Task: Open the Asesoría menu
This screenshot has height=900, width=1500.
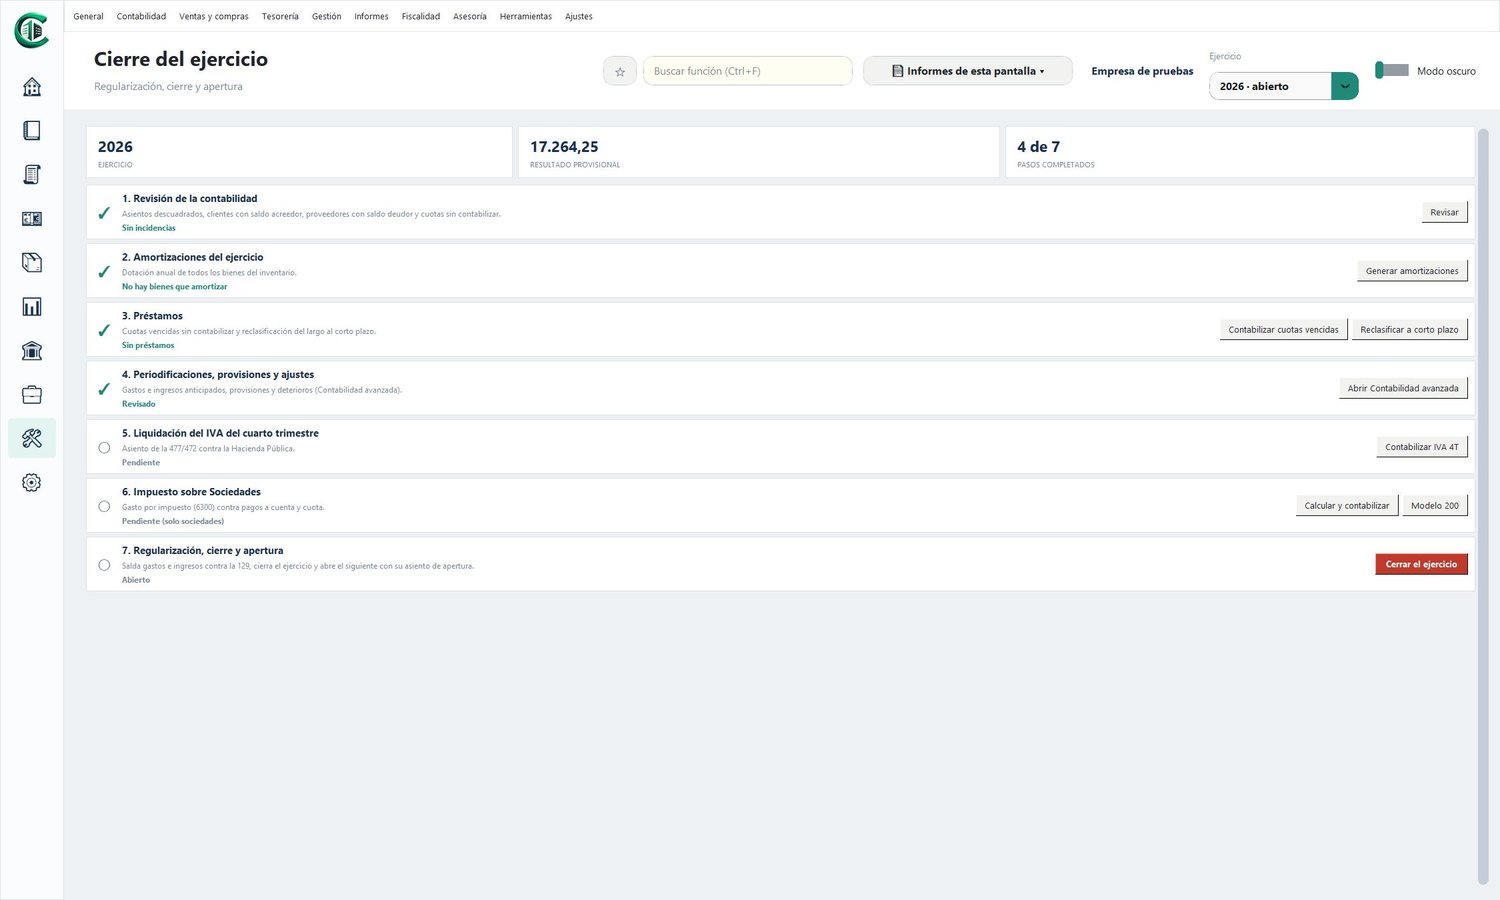Action: point(470,16)
